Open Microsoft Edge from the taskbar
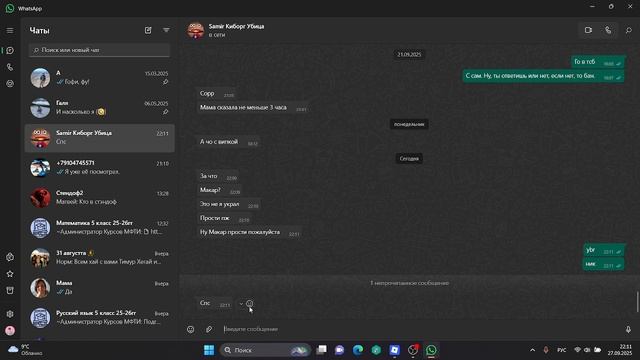 coord(358,350)
